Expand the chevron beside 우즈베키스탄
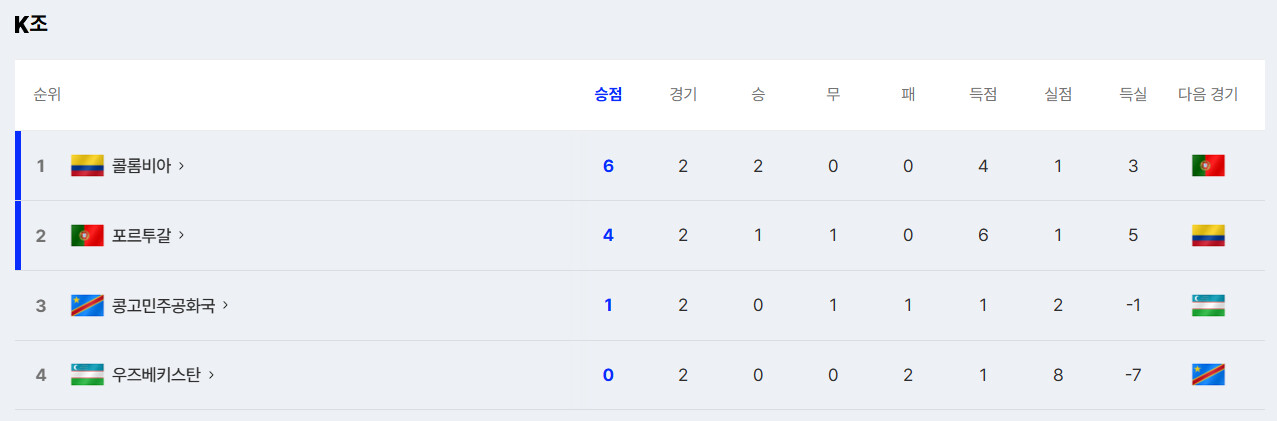Viewport: 1277px width, 421px height. pyautogui.click(x=211, y=375)
